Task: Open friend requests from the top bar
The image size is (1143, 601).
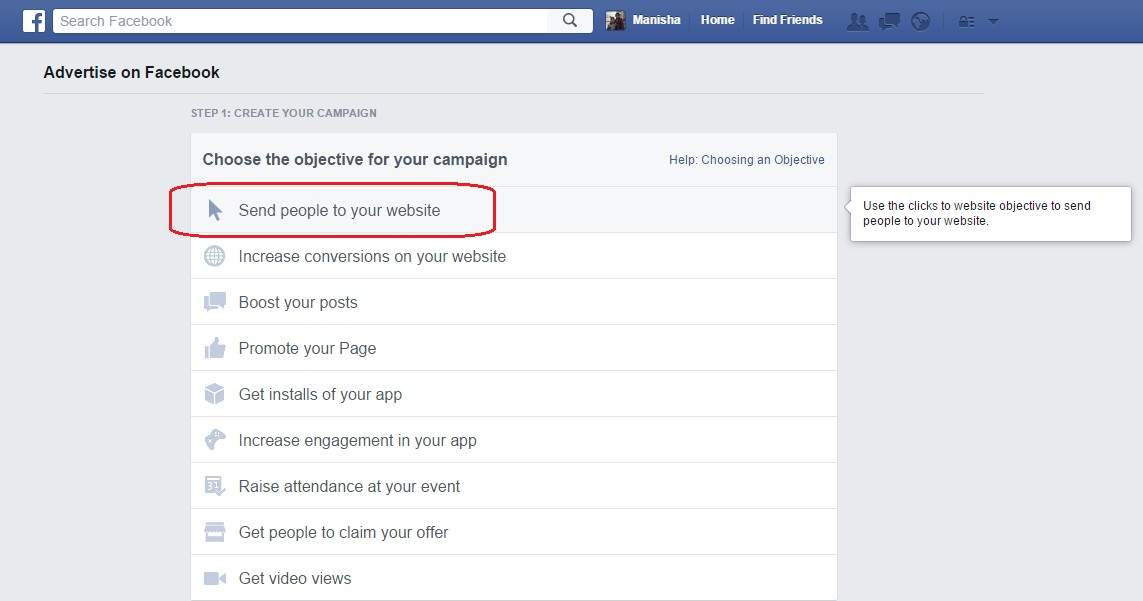Action: point(857,20)
